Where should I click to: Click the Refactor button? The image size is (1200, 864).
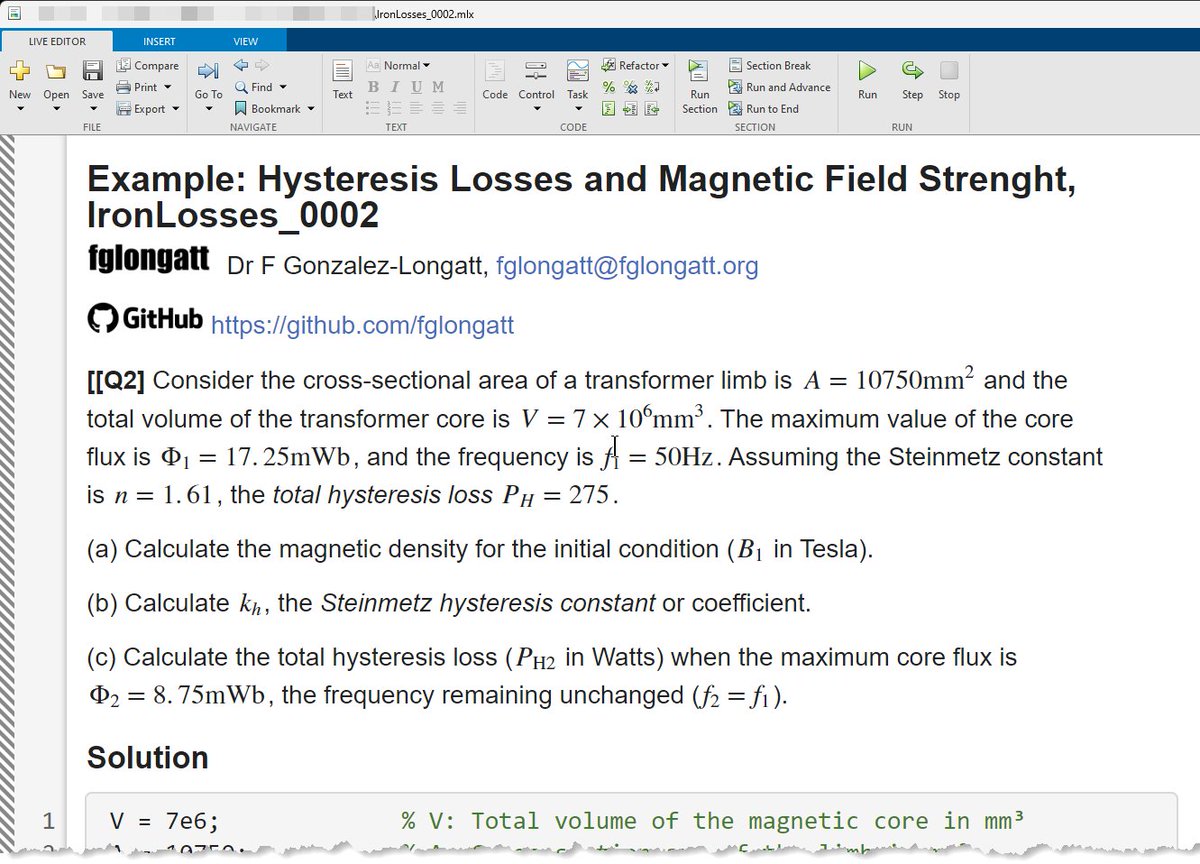635,66
